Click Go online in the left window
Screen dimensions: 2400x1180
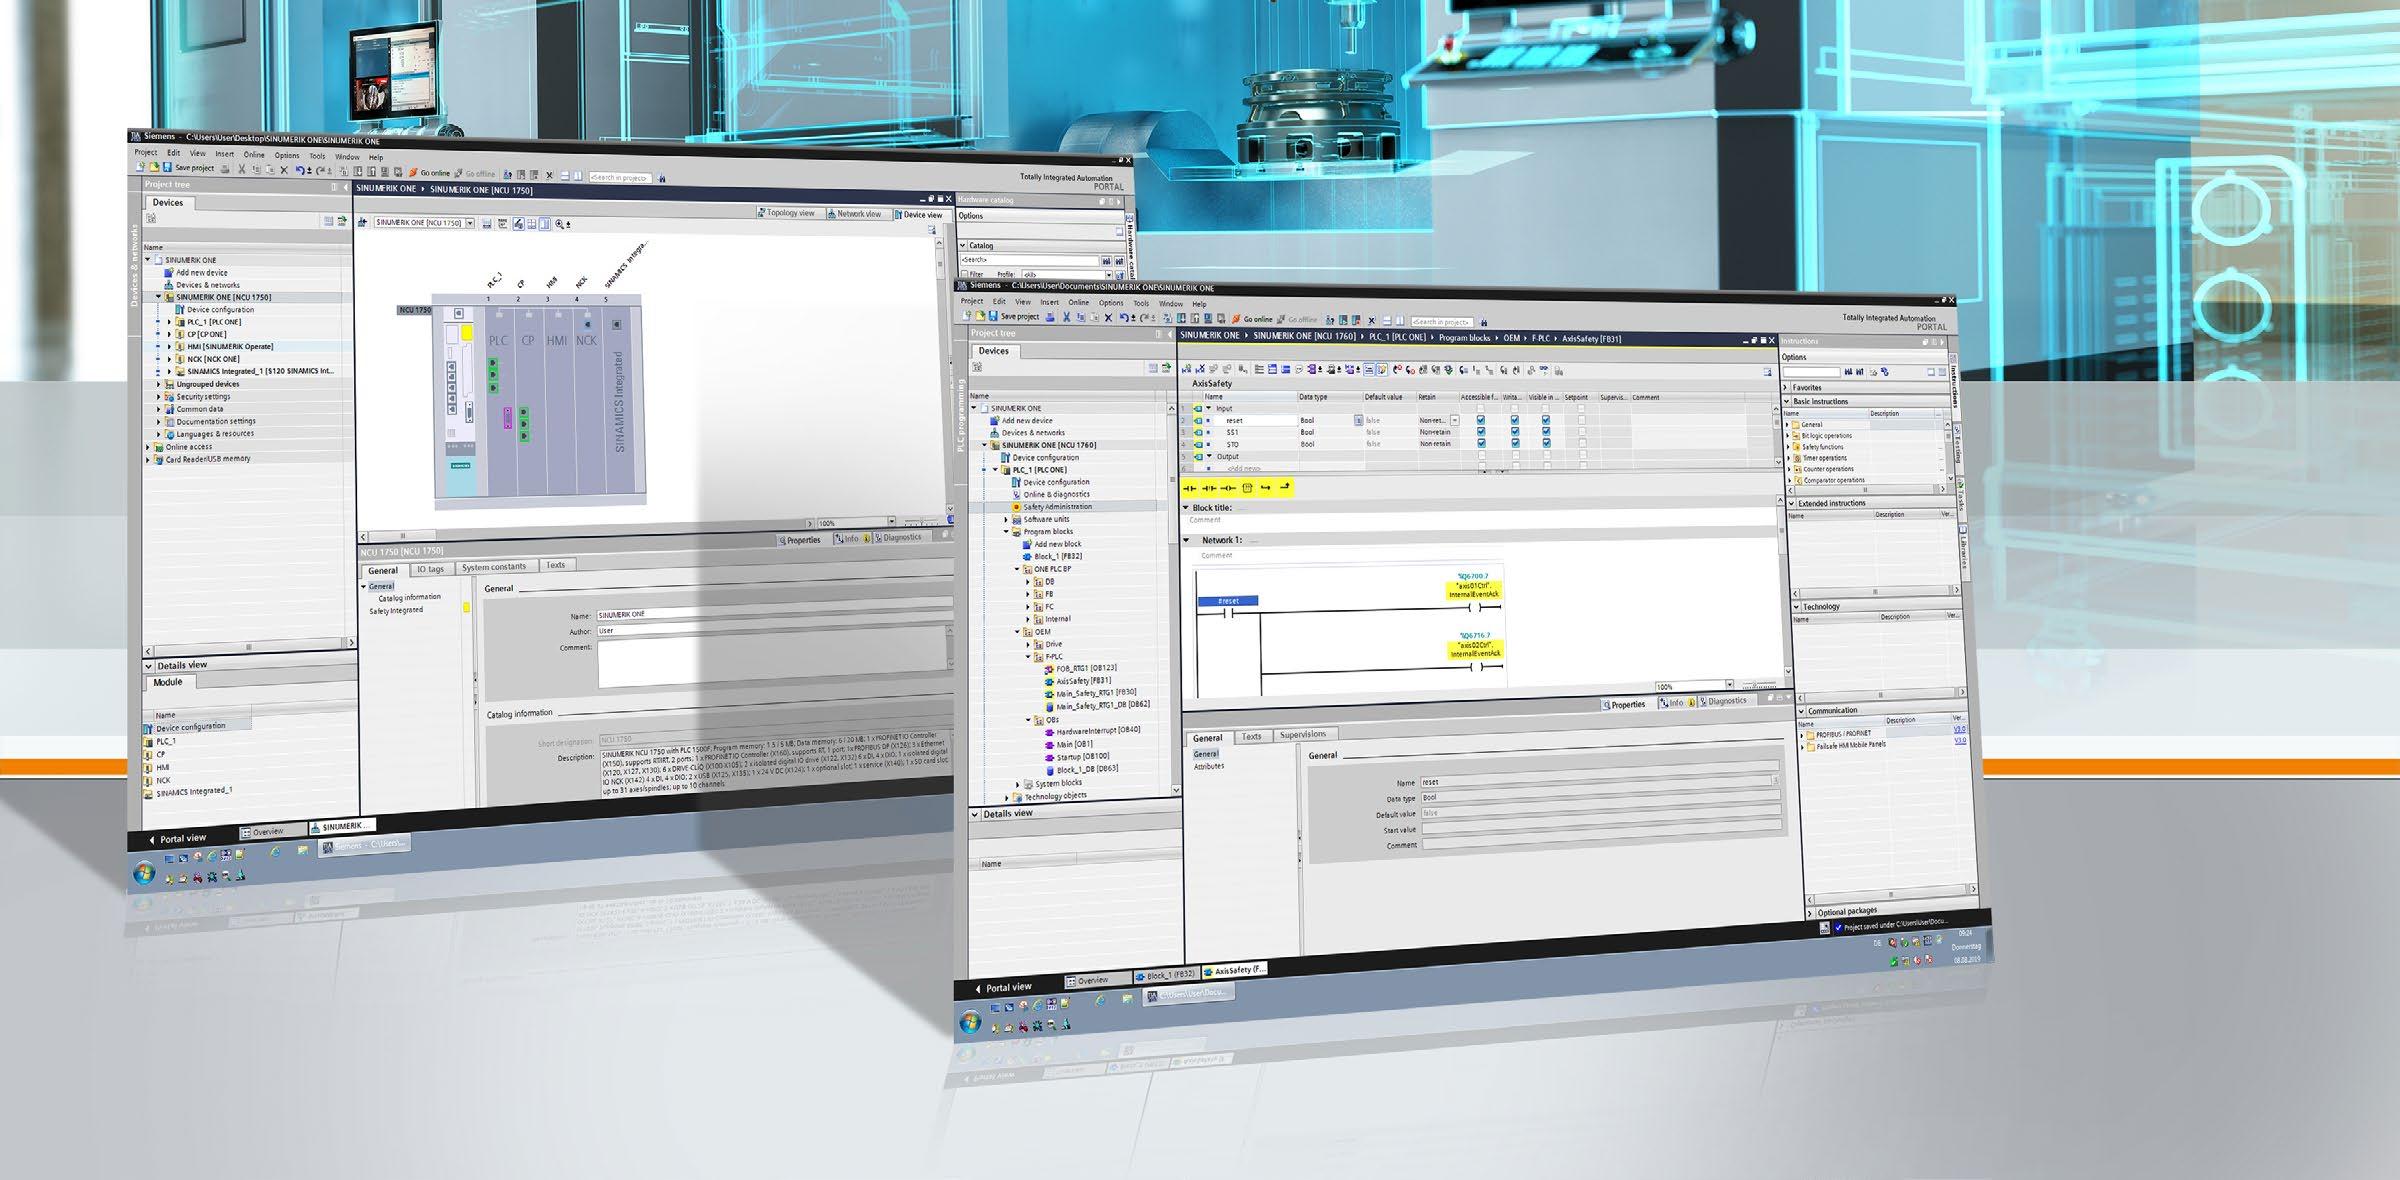pos(429,173)
